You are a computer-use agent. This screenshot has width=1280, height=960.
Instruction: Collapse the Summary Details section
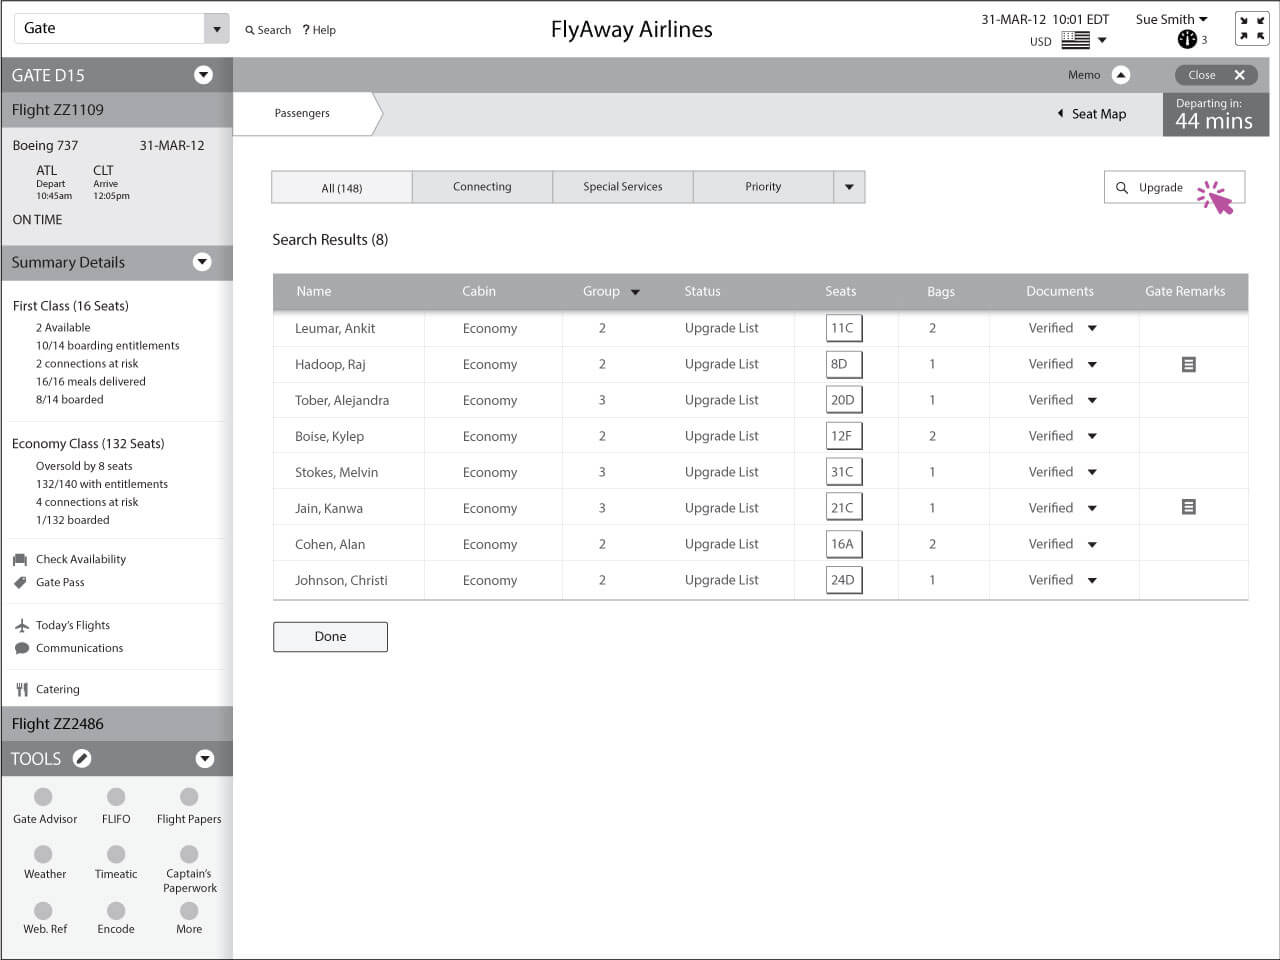point(202,263)
